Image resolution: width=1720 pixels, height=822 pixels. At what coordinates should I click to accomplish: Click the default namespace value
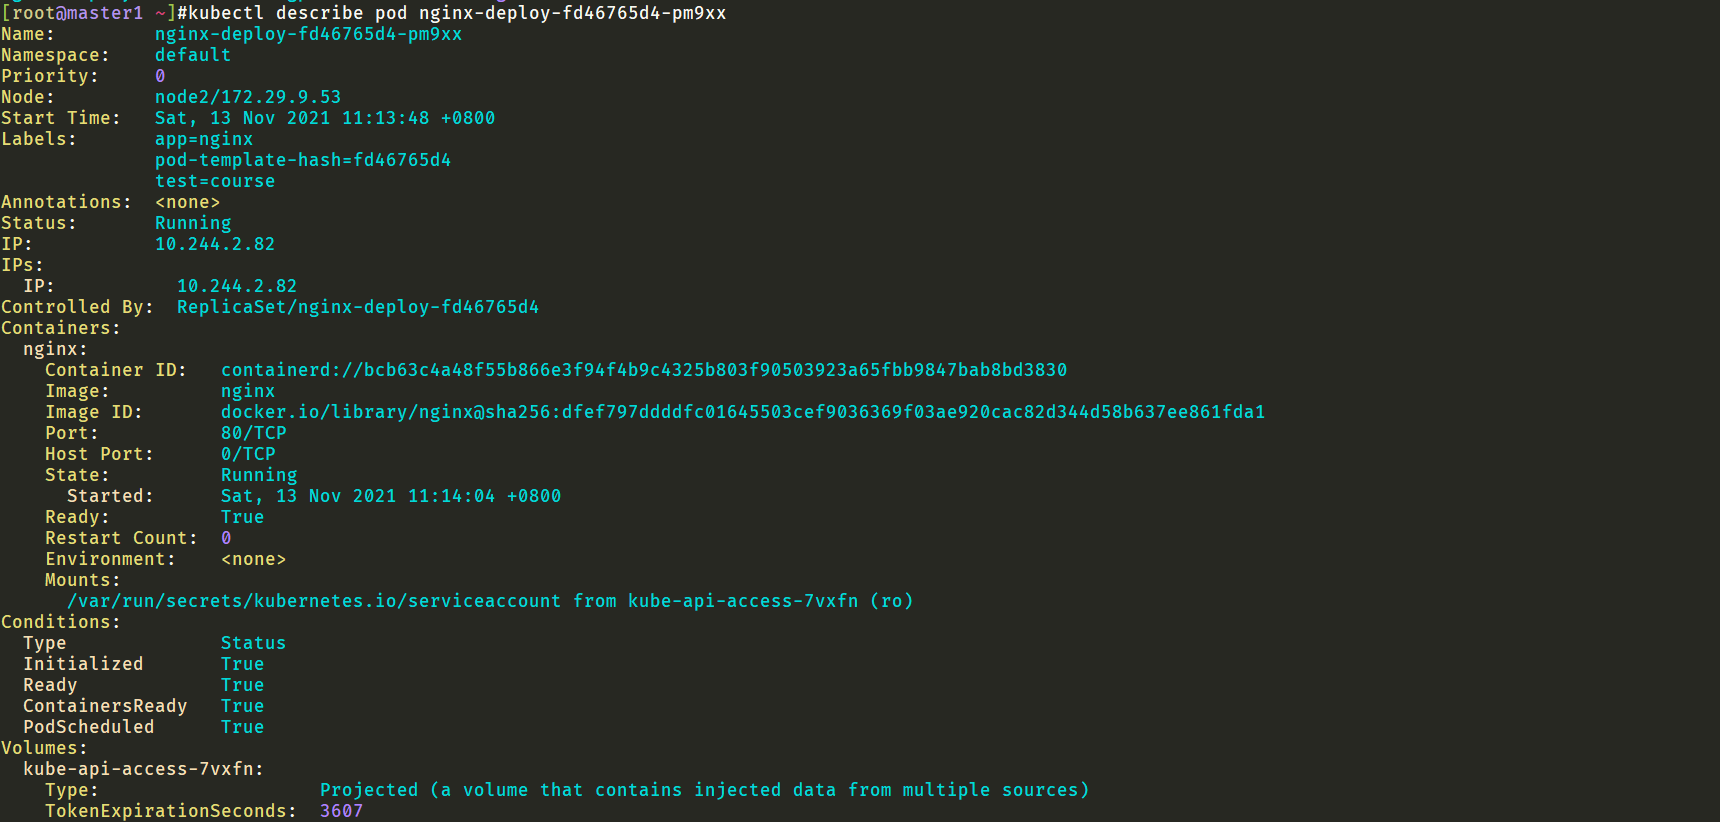click(193, 55)
